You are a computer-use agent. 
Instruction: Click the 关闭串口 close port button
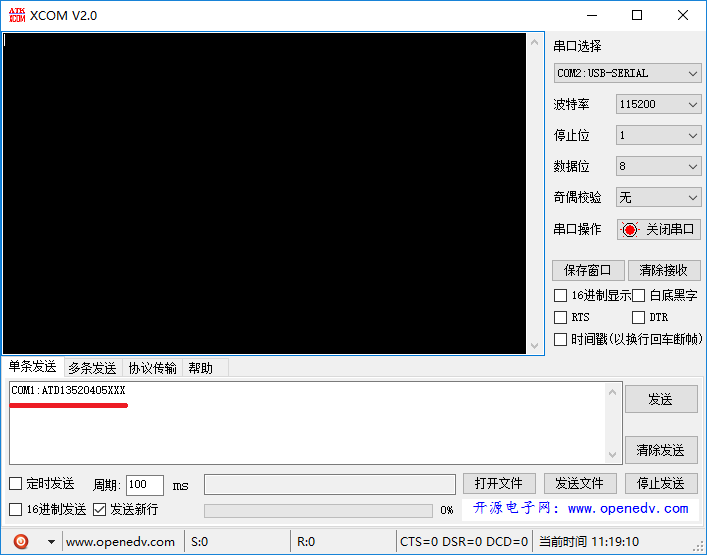click(659, 230)
